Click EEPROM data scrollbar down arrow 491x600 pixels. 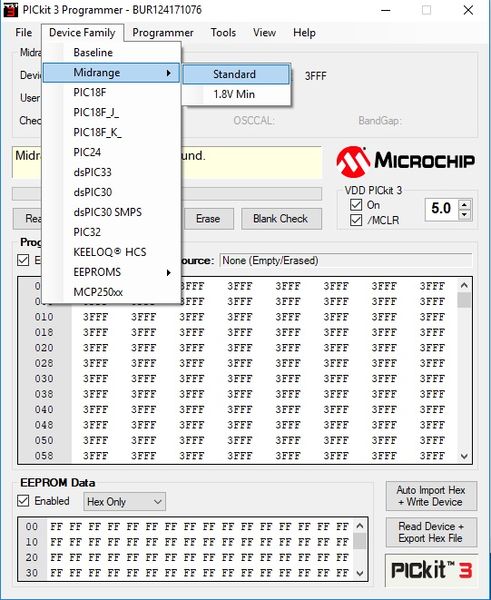(x=360, y=573)
